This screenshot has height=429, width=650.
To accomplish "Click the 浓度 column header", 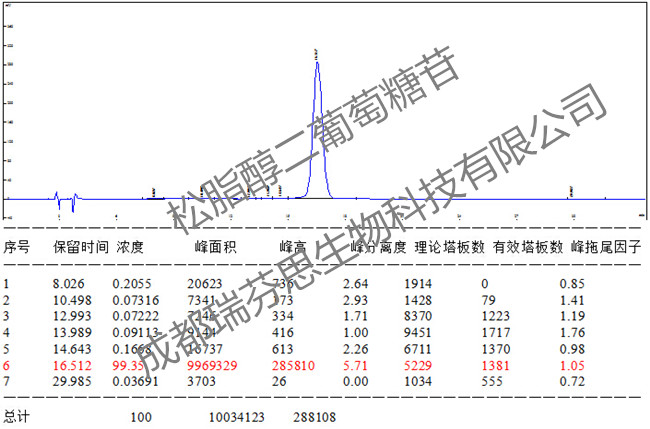I will coord(130,247).
